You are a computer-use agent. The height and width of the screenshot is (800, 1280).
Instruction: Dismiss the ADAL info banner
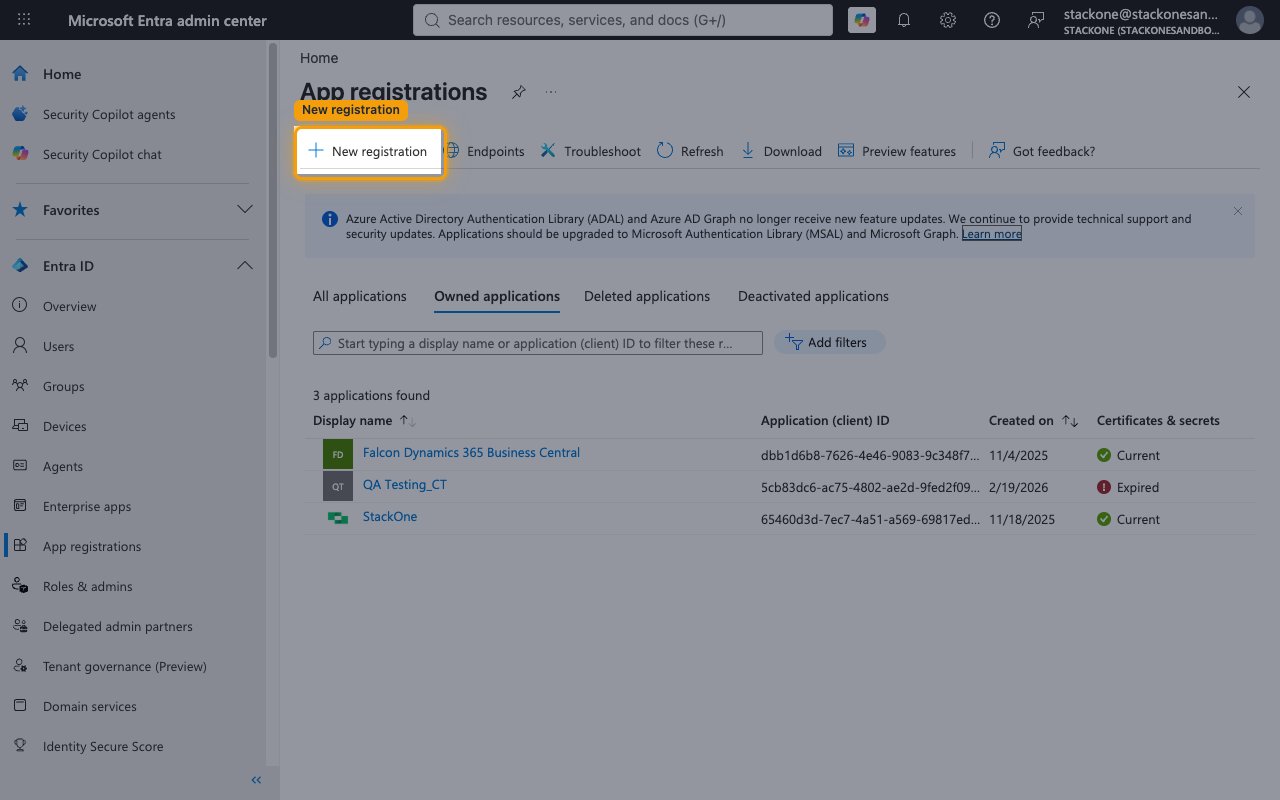click(x=1238, y=211)
